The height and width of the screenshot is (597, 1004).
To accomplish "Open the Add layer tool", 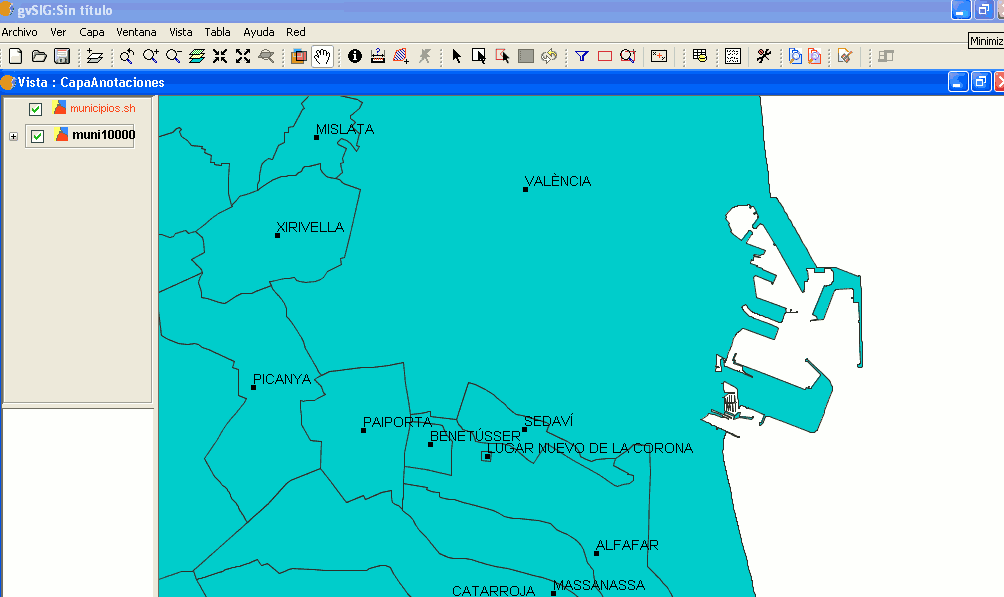I will point(95,56).
